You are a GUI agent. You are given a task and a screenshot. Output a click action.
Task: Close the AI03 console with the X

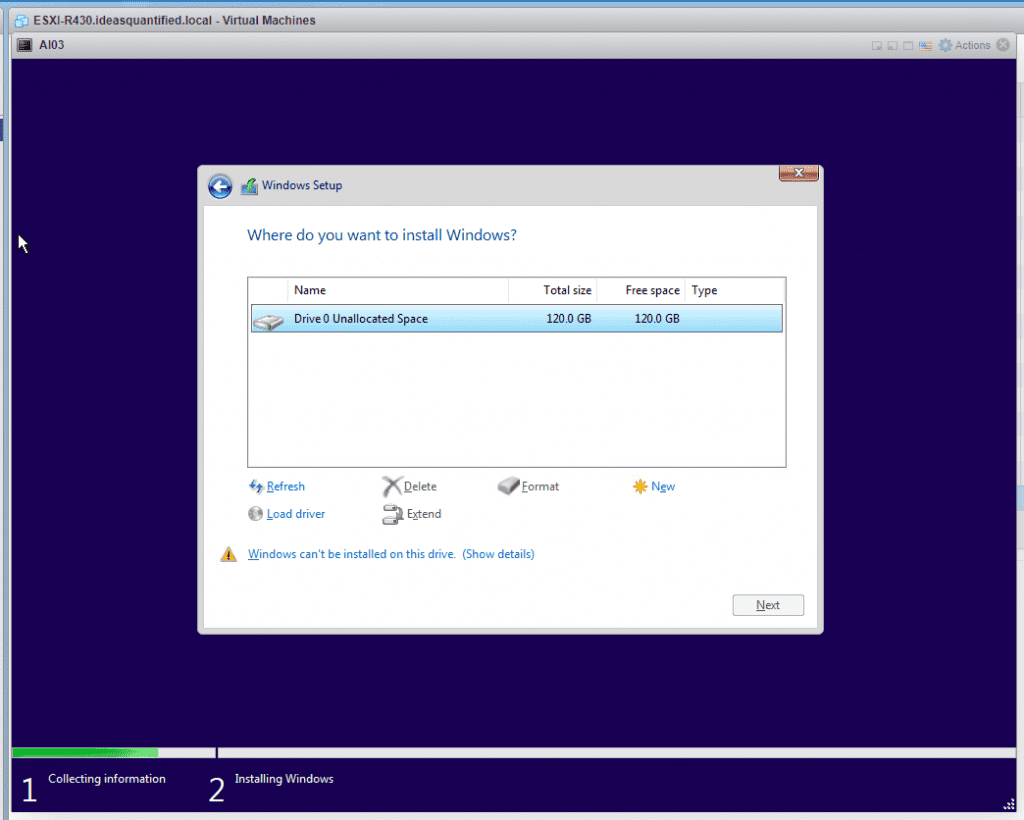1003,45
